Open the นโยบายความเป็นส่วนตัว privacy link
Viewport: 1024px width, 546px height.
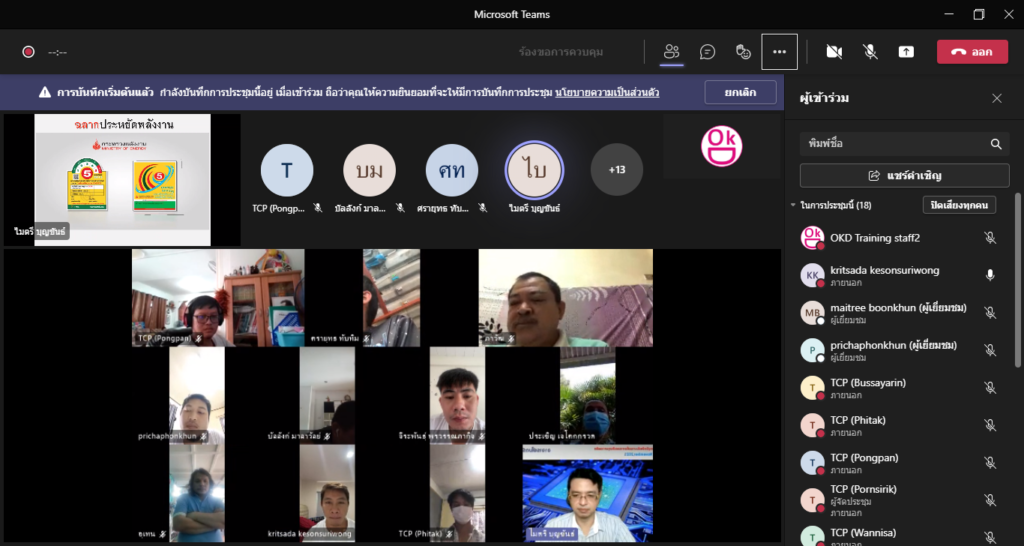pyautogui.click(x=607, y=93)
